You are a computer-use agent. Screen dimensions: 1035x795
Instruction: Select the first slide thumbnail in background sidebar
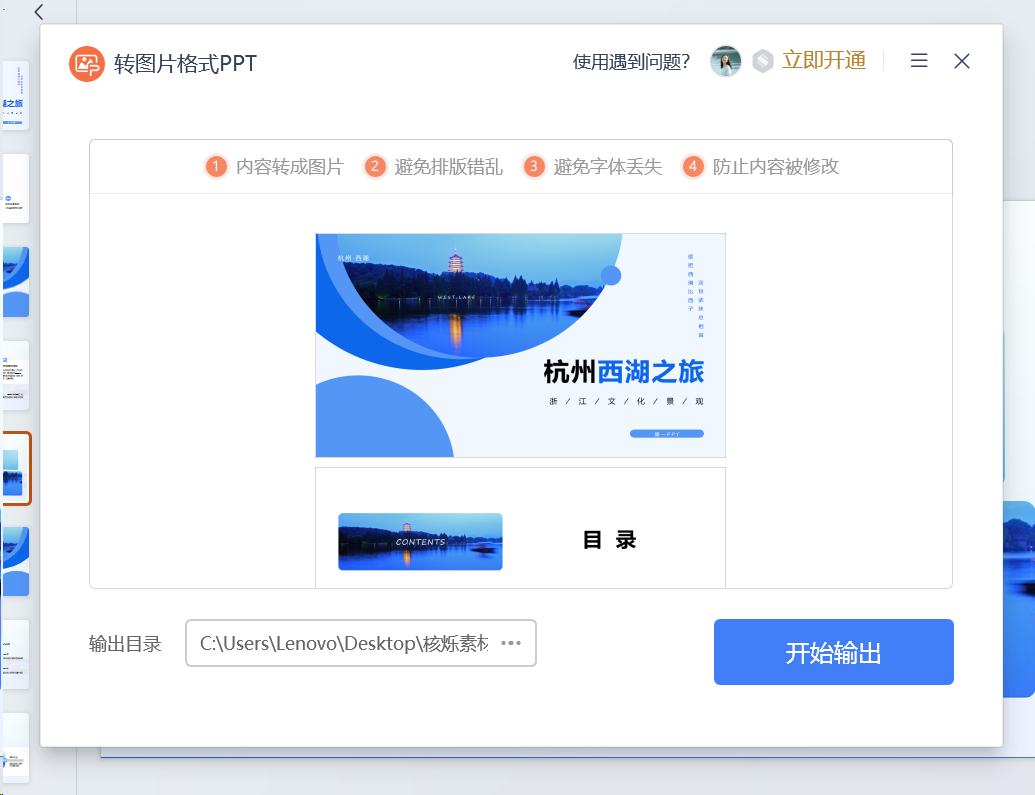coord(15,96)
